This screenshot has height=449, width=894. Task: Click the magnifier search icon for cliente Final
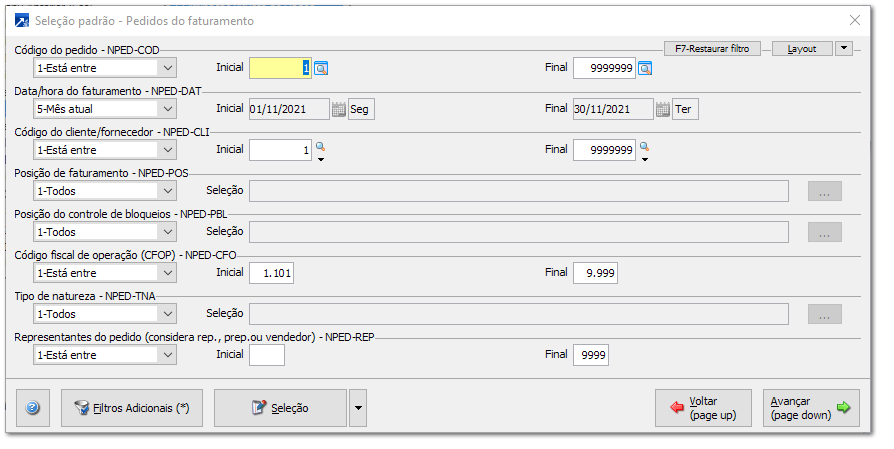coord(645,148)
